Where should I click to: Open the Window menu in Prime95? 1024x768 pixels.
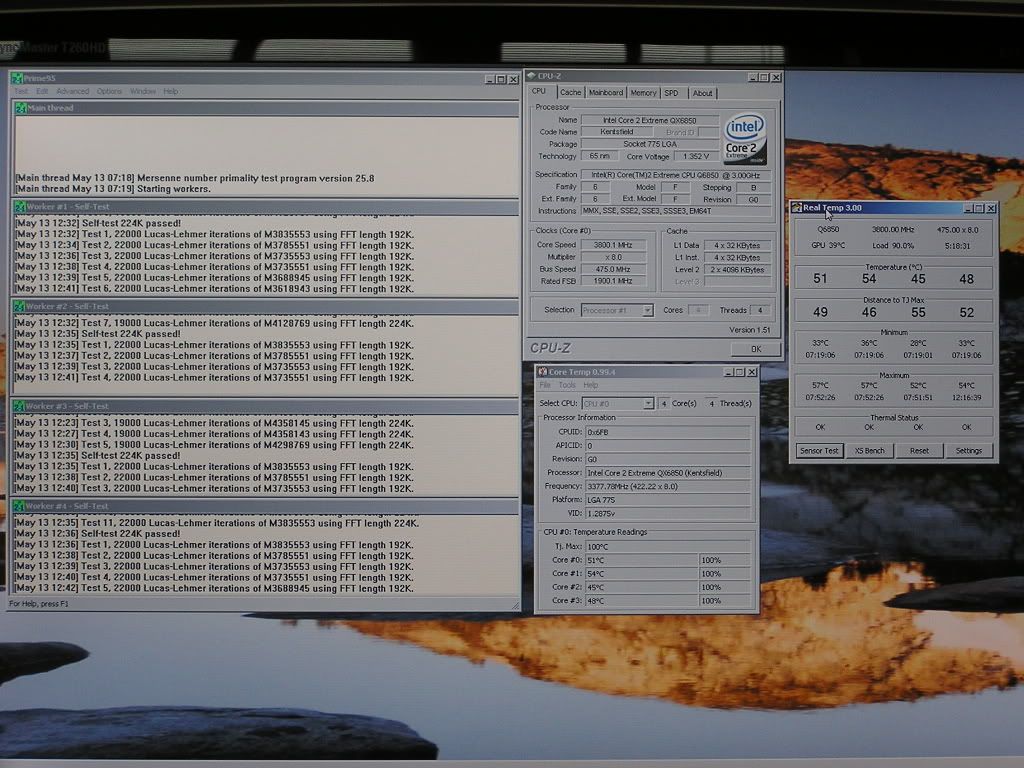point(142,91)
